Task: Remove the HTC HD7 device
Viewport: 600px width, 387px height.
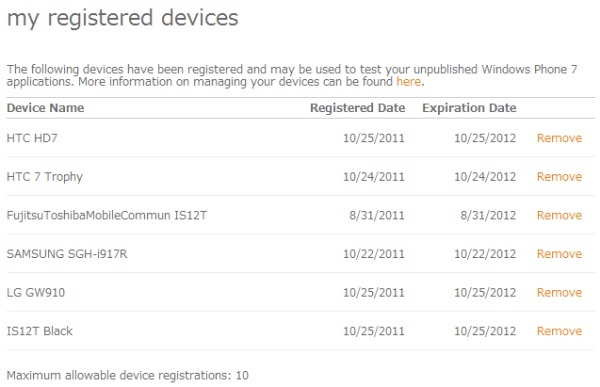Action: coord(559,138)
